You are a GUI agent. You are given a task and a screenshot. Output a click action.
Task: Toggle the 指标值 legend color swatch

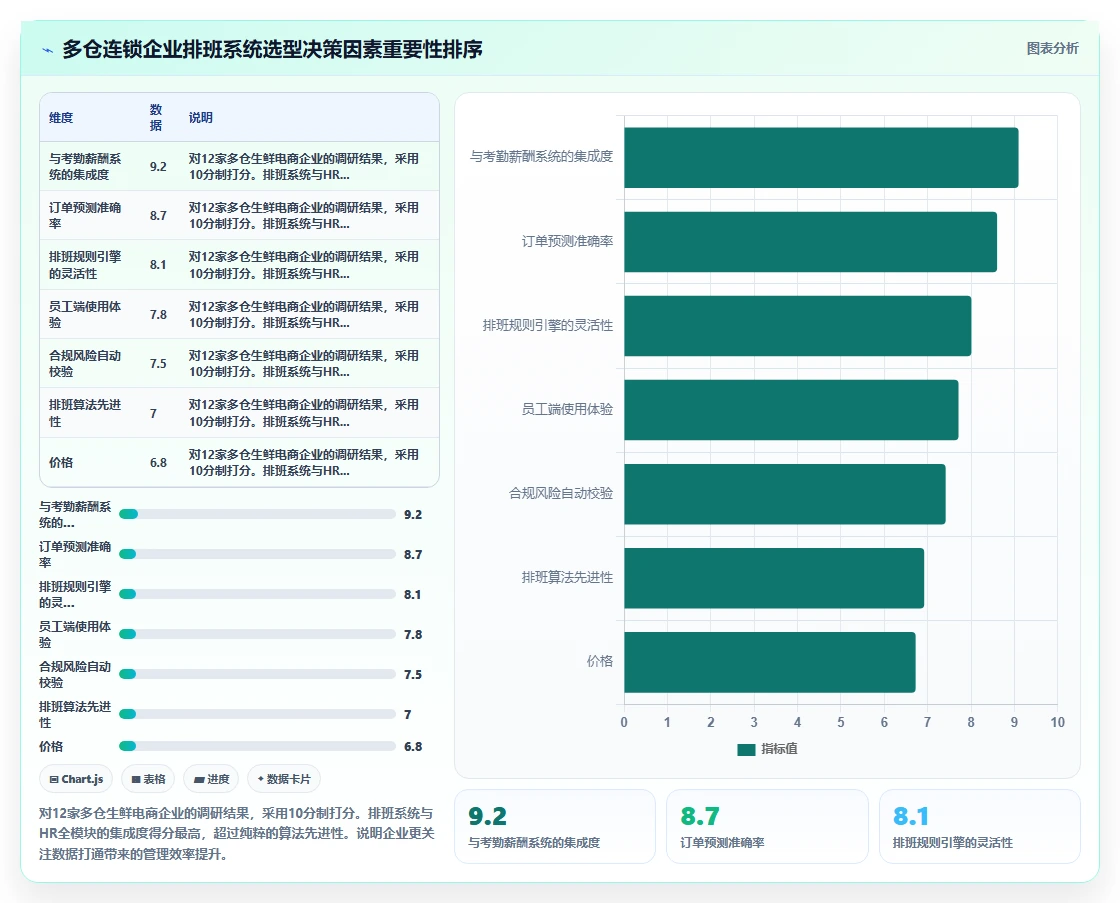pos(746,749)
